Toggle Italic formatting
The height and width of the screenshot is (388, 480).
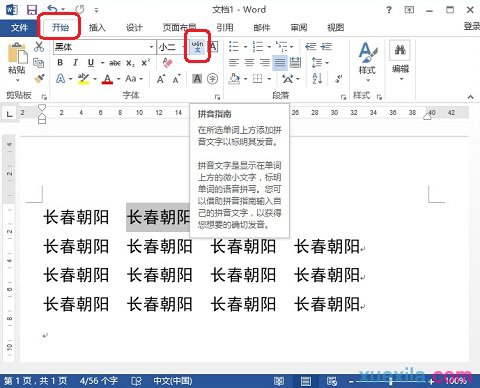(75, 62)
